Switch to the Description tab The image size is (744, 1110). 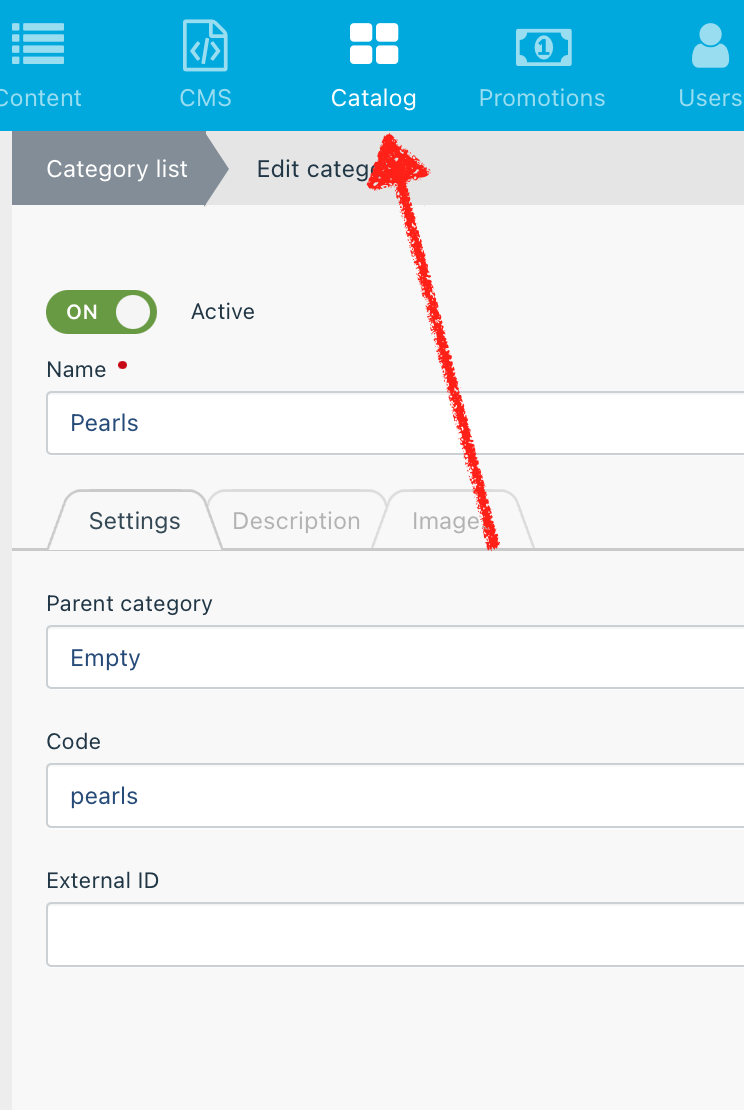coord(297,520)
